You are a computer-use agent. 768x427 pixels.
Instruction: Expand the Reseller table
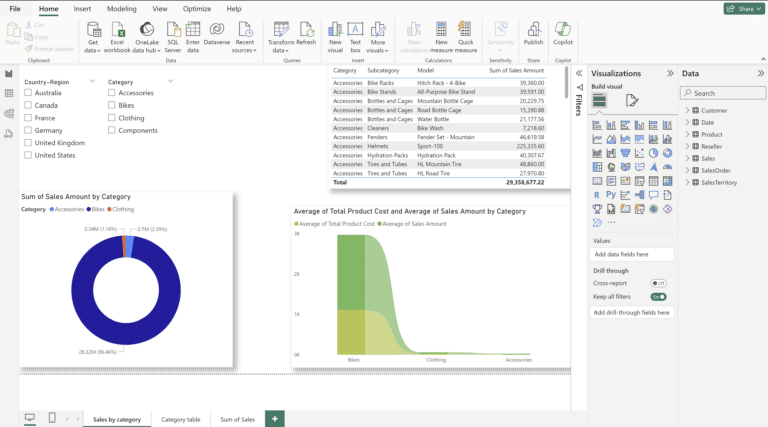[687, 146]
